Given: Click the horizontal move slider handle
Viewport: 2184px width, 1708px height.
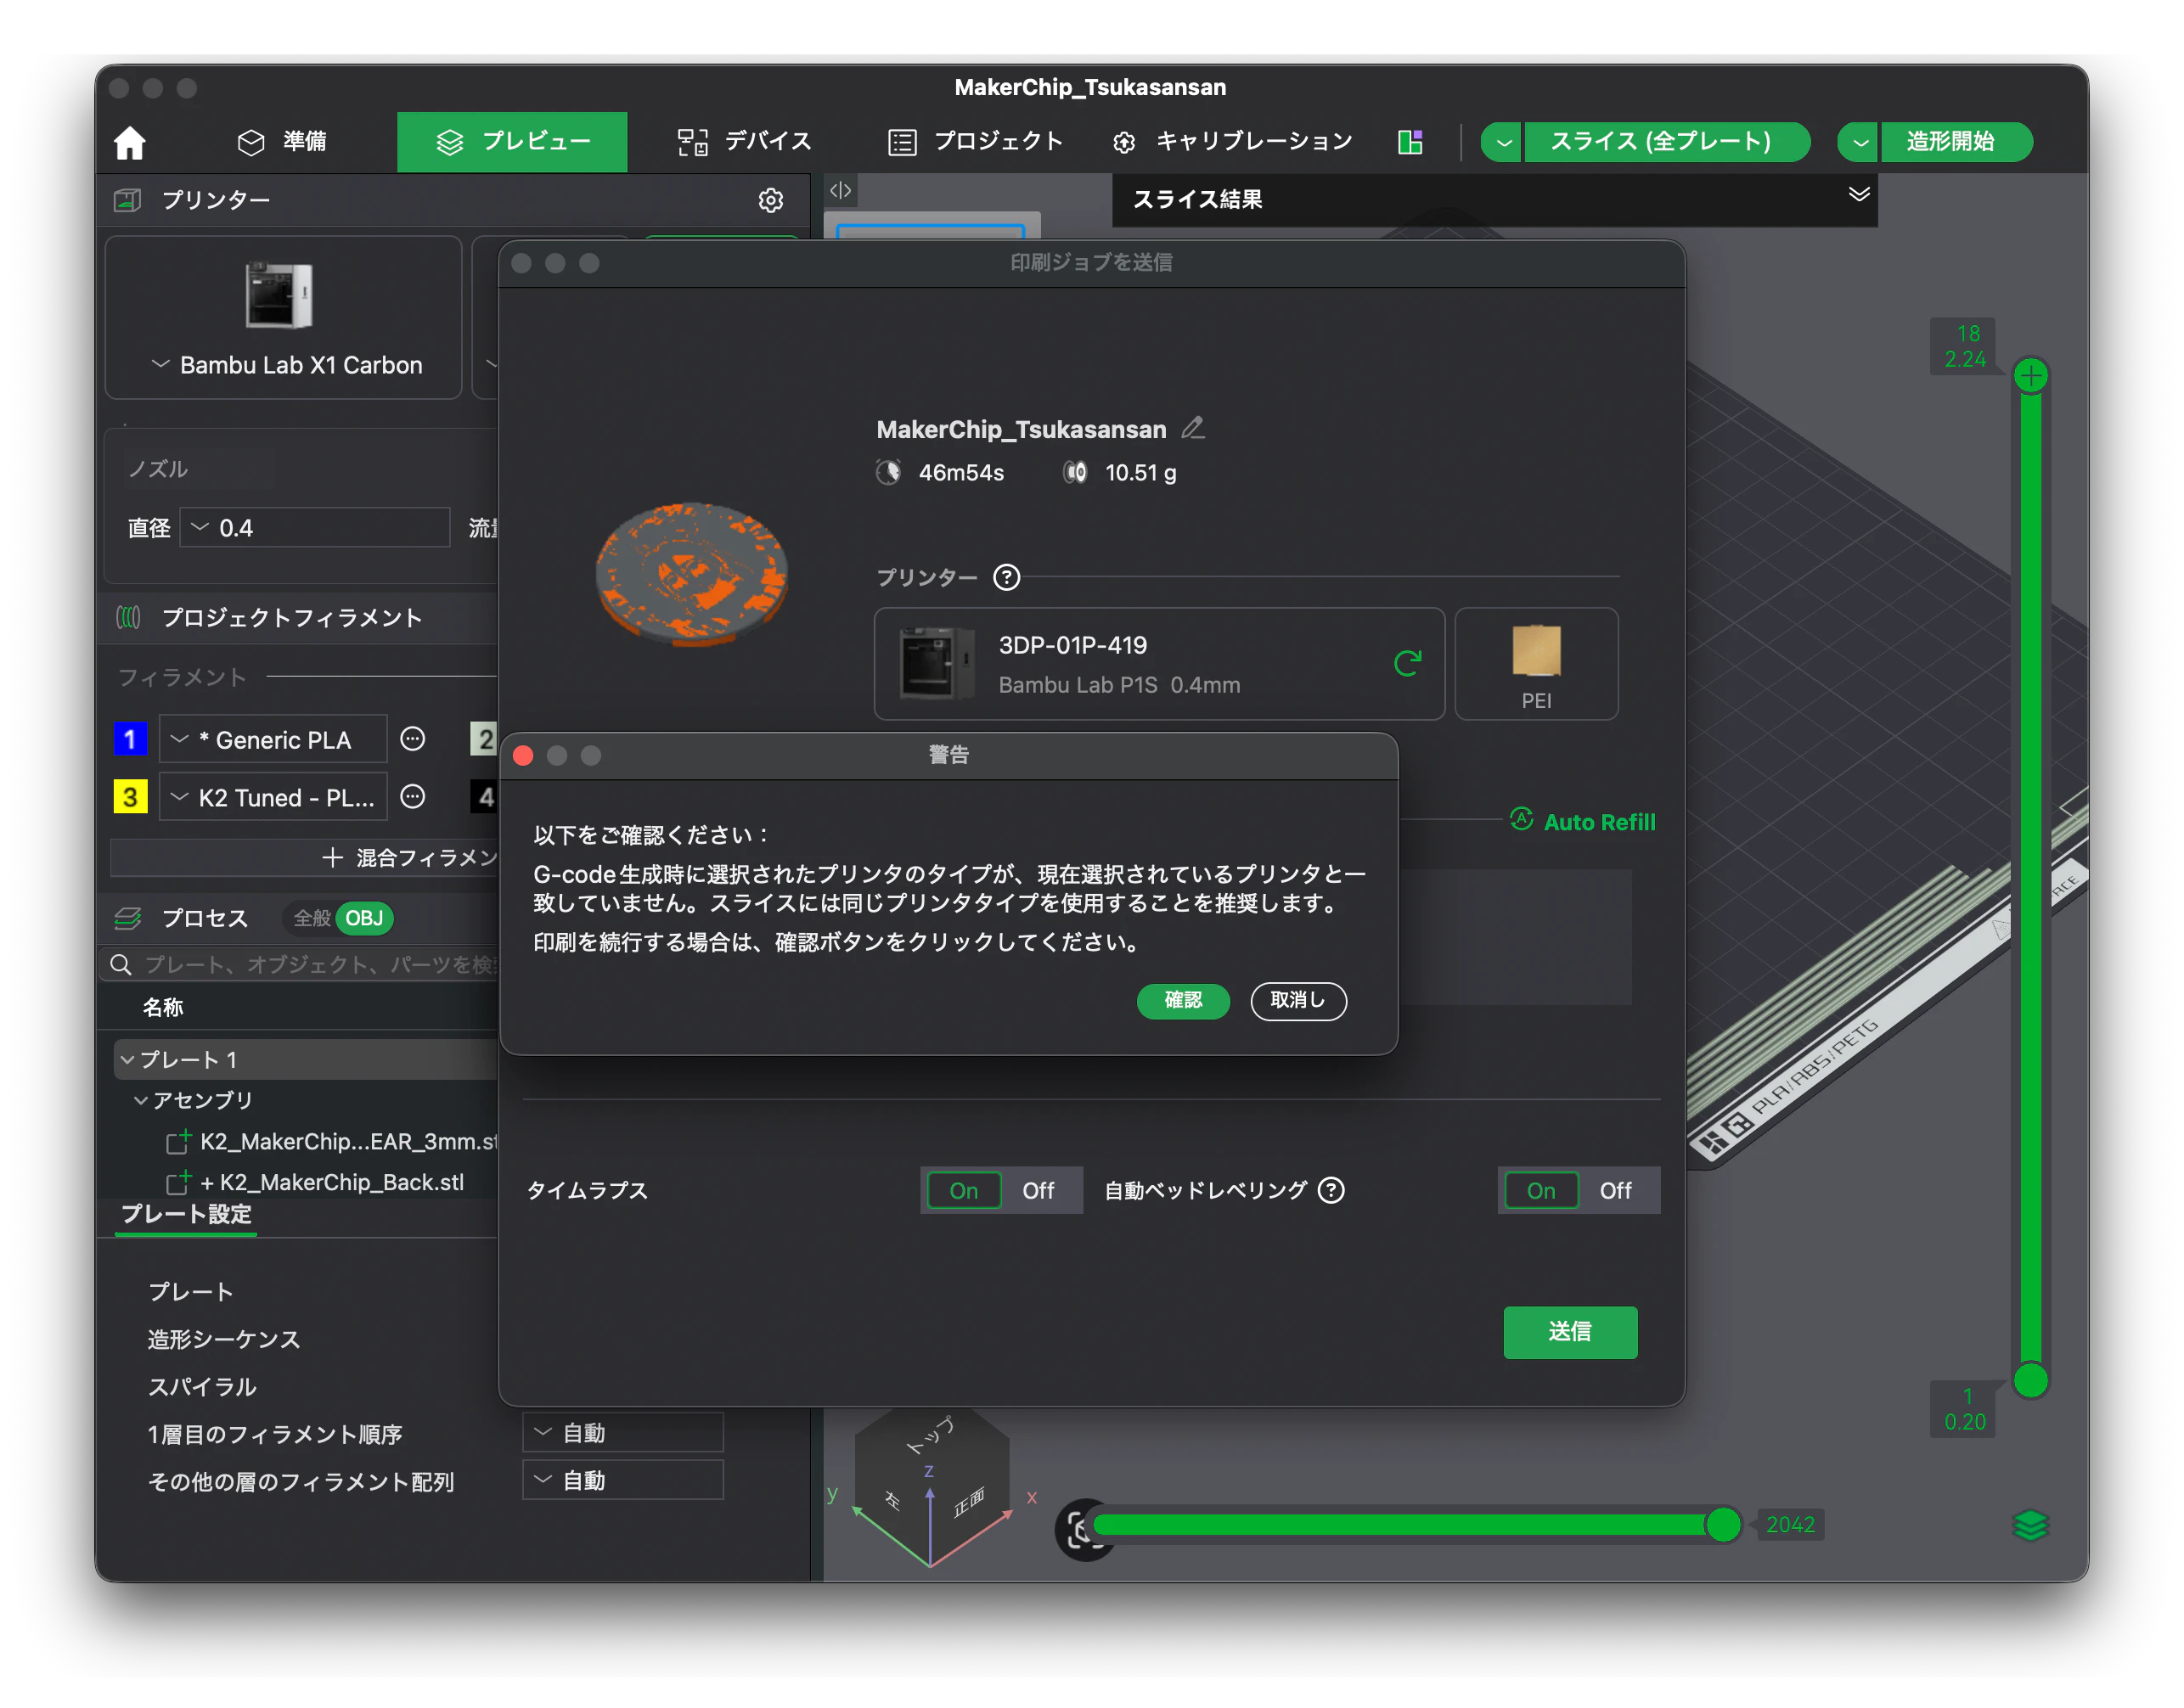Looking at the screenshot, I should click(1723, 1524).
